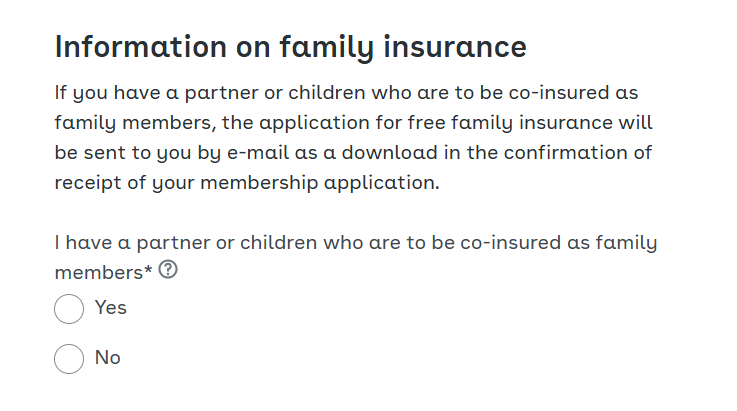Click the required asterisk after "members"
The image size is (737, 411).
point(148,269)
